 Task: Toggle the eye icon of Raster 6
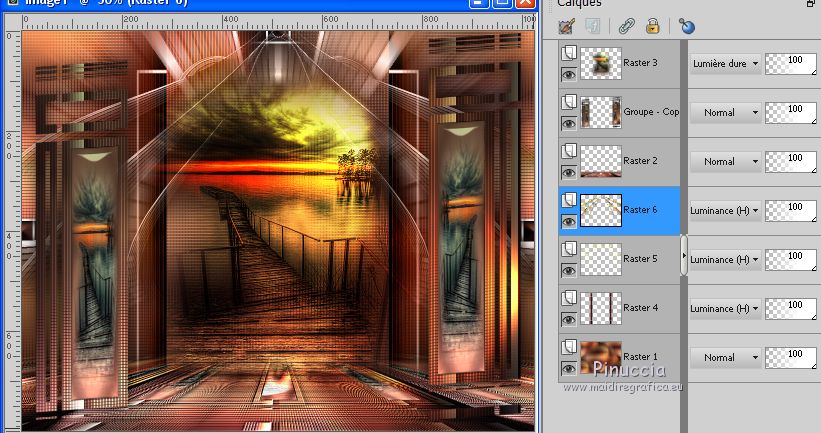[569, 221]
